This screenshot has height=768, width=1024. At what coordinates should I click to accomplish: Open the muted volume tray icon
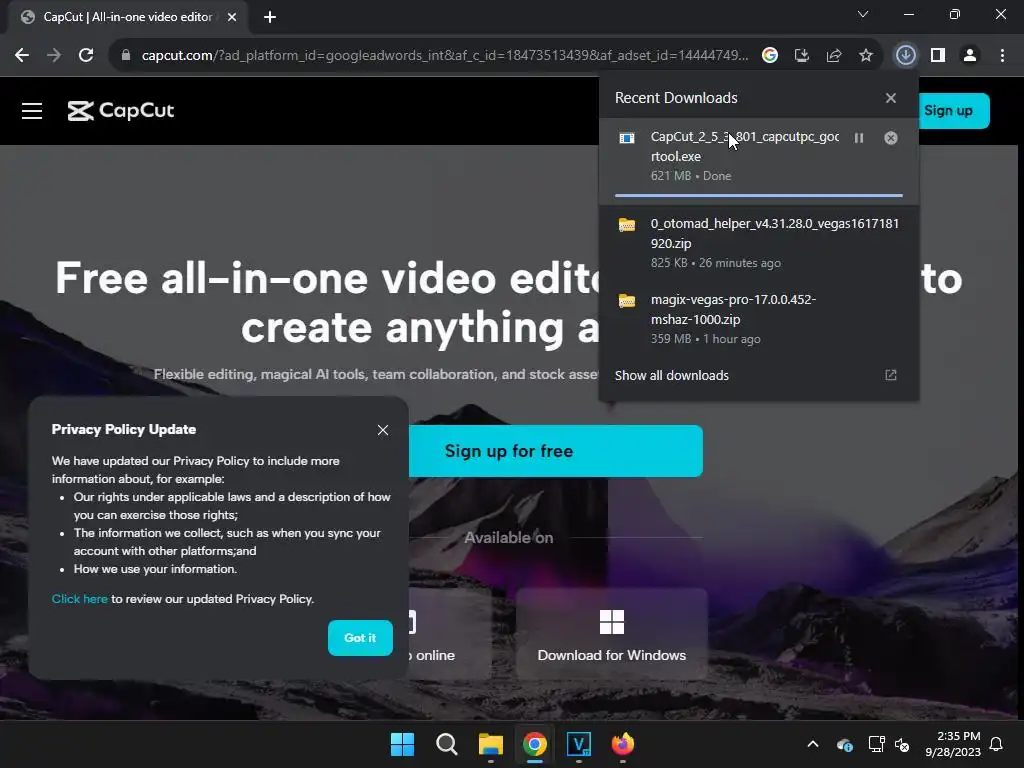[902, 744]
